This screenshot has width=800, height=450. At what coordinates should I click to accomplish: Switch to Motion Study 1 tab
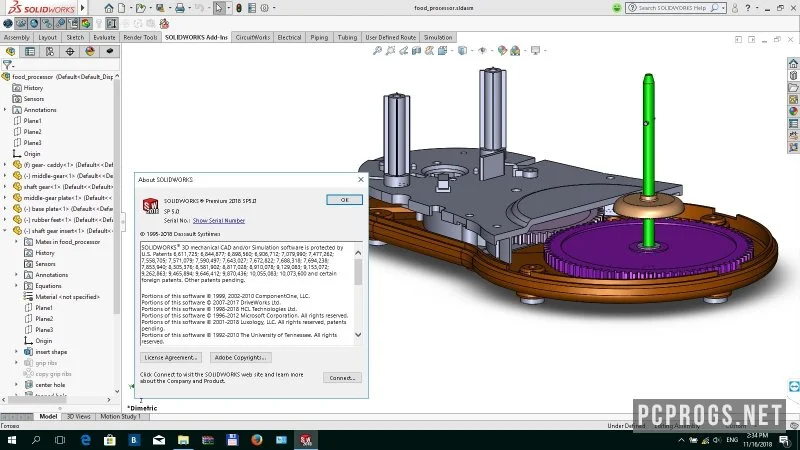point(120,417)
